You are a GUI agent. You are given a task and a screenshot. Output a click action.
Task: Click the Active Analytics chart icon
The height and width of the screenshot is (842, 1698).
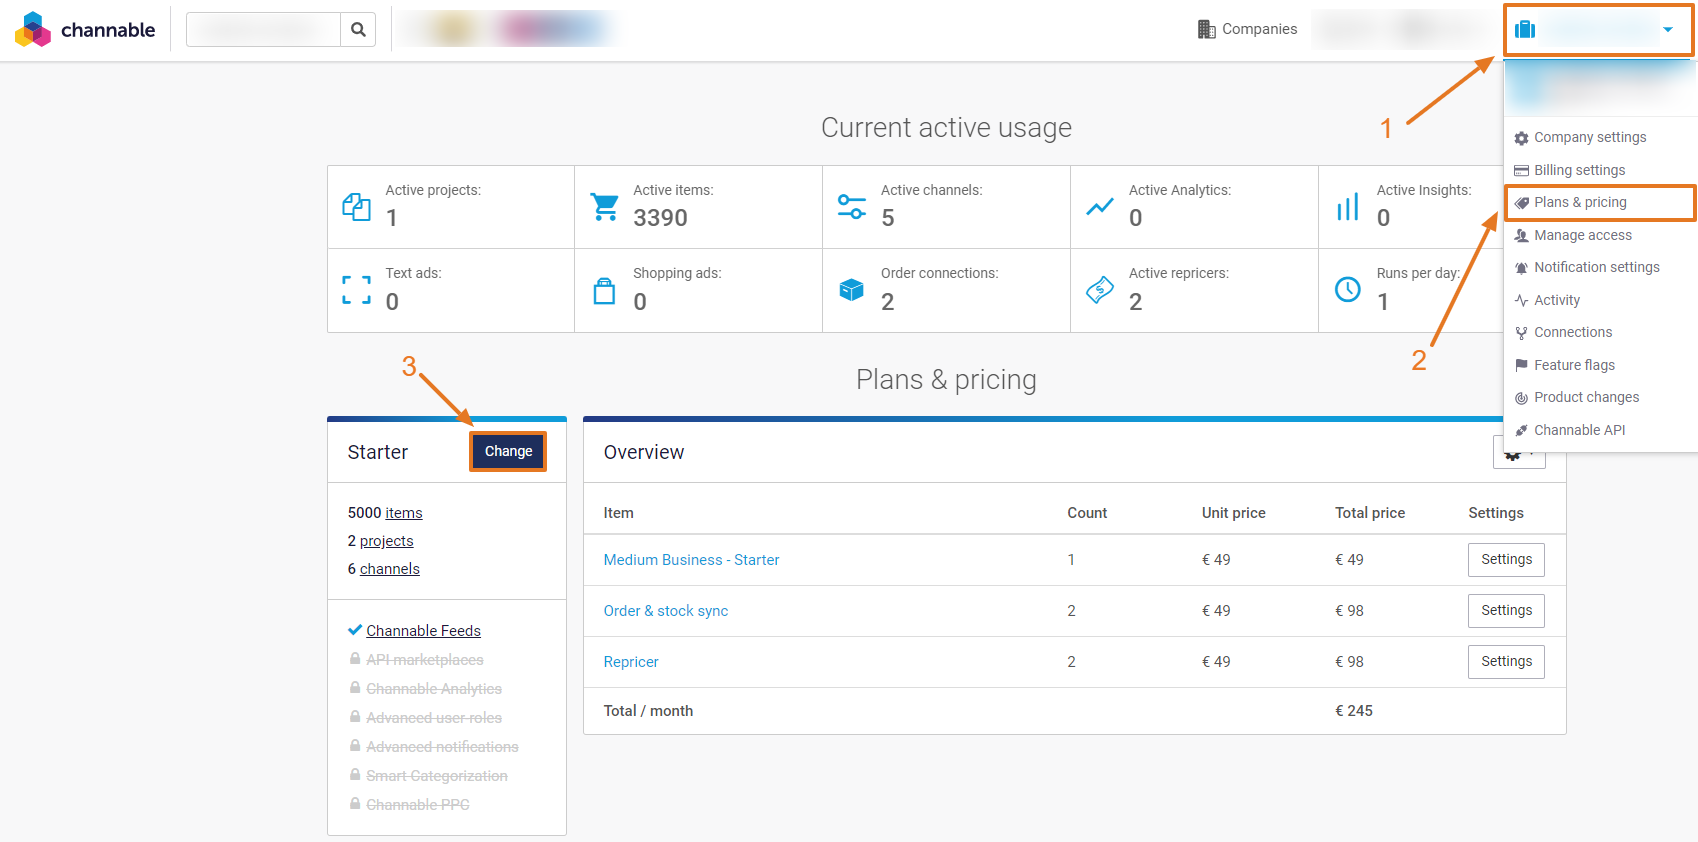pyautogui.click(x=1100, y=207)
